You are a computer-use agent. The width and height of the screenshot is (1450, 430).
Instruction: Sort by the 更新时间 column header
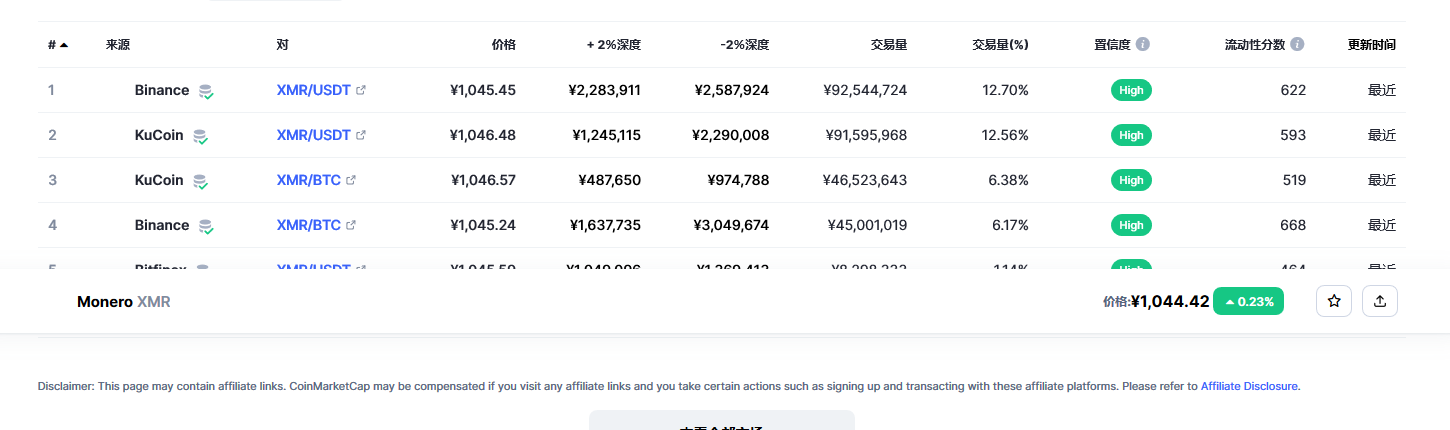tap(1371, 45)
